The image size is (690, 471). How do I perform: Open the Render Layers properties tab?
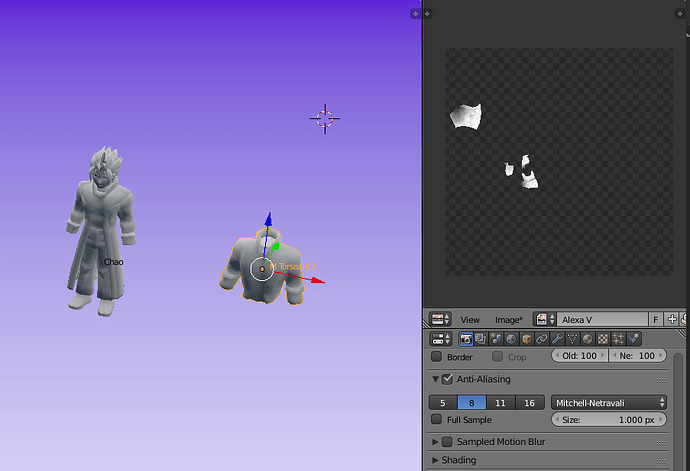point(481,339)
